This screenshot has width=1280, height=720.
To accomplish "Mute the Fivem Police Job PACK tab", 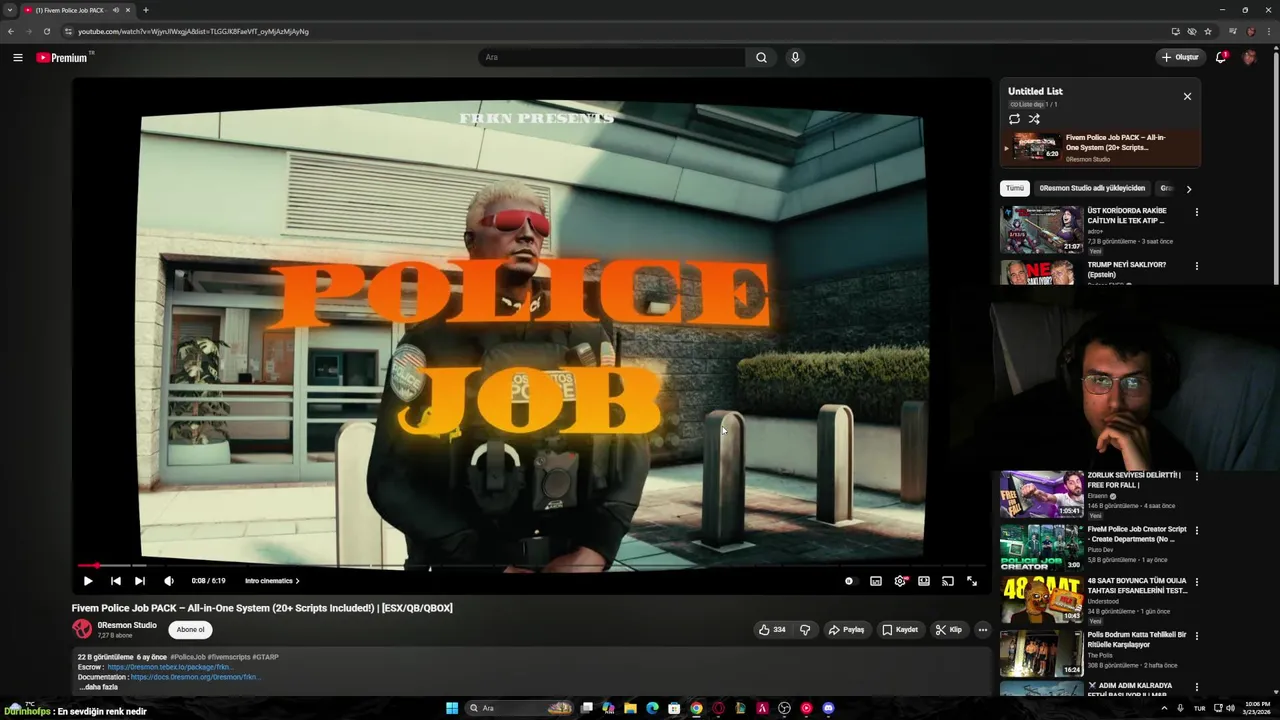I will point(116,10).
